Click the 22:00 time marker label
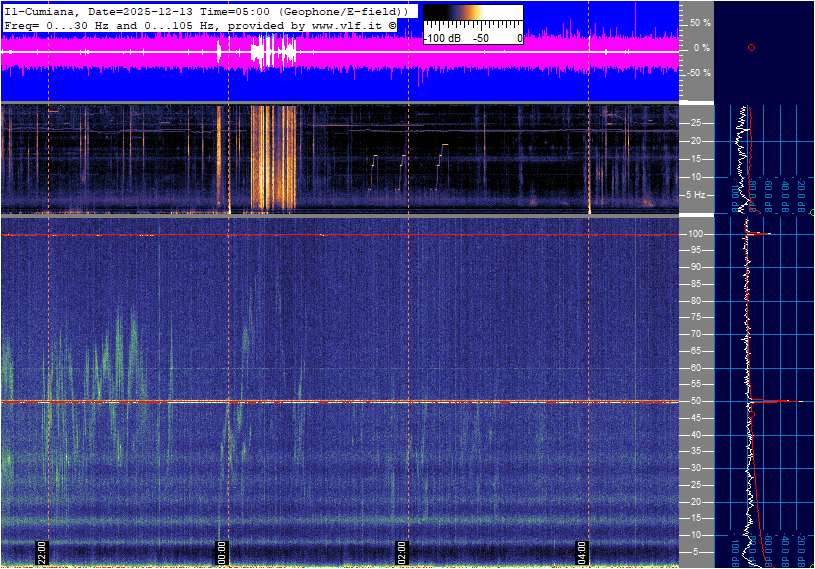Image resolution: width=815 pixels, height=569 pixels. pos(42,553)
